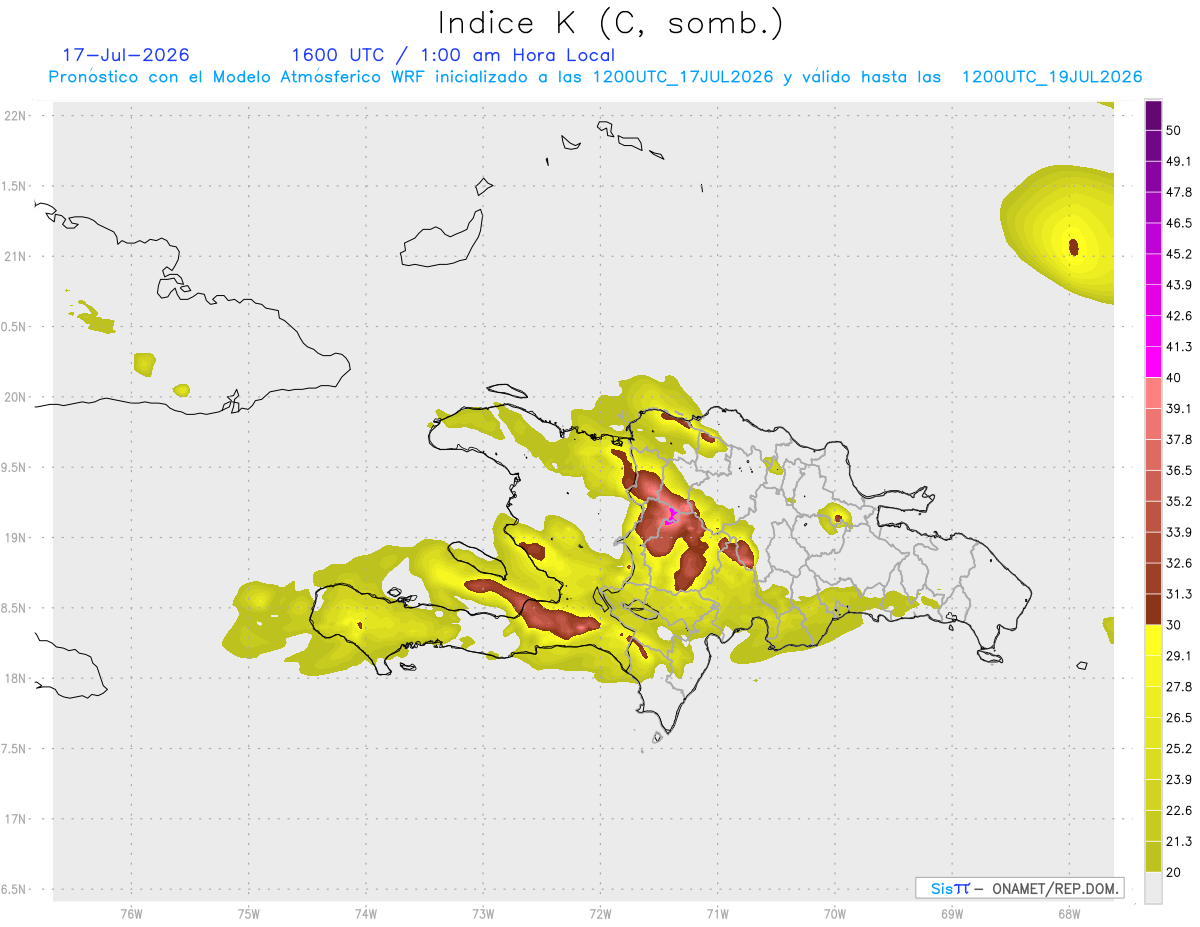This screenshot has height=927, width=1200.
Task: Click the '22.6' legend value
Action: tap(1179, 810)
